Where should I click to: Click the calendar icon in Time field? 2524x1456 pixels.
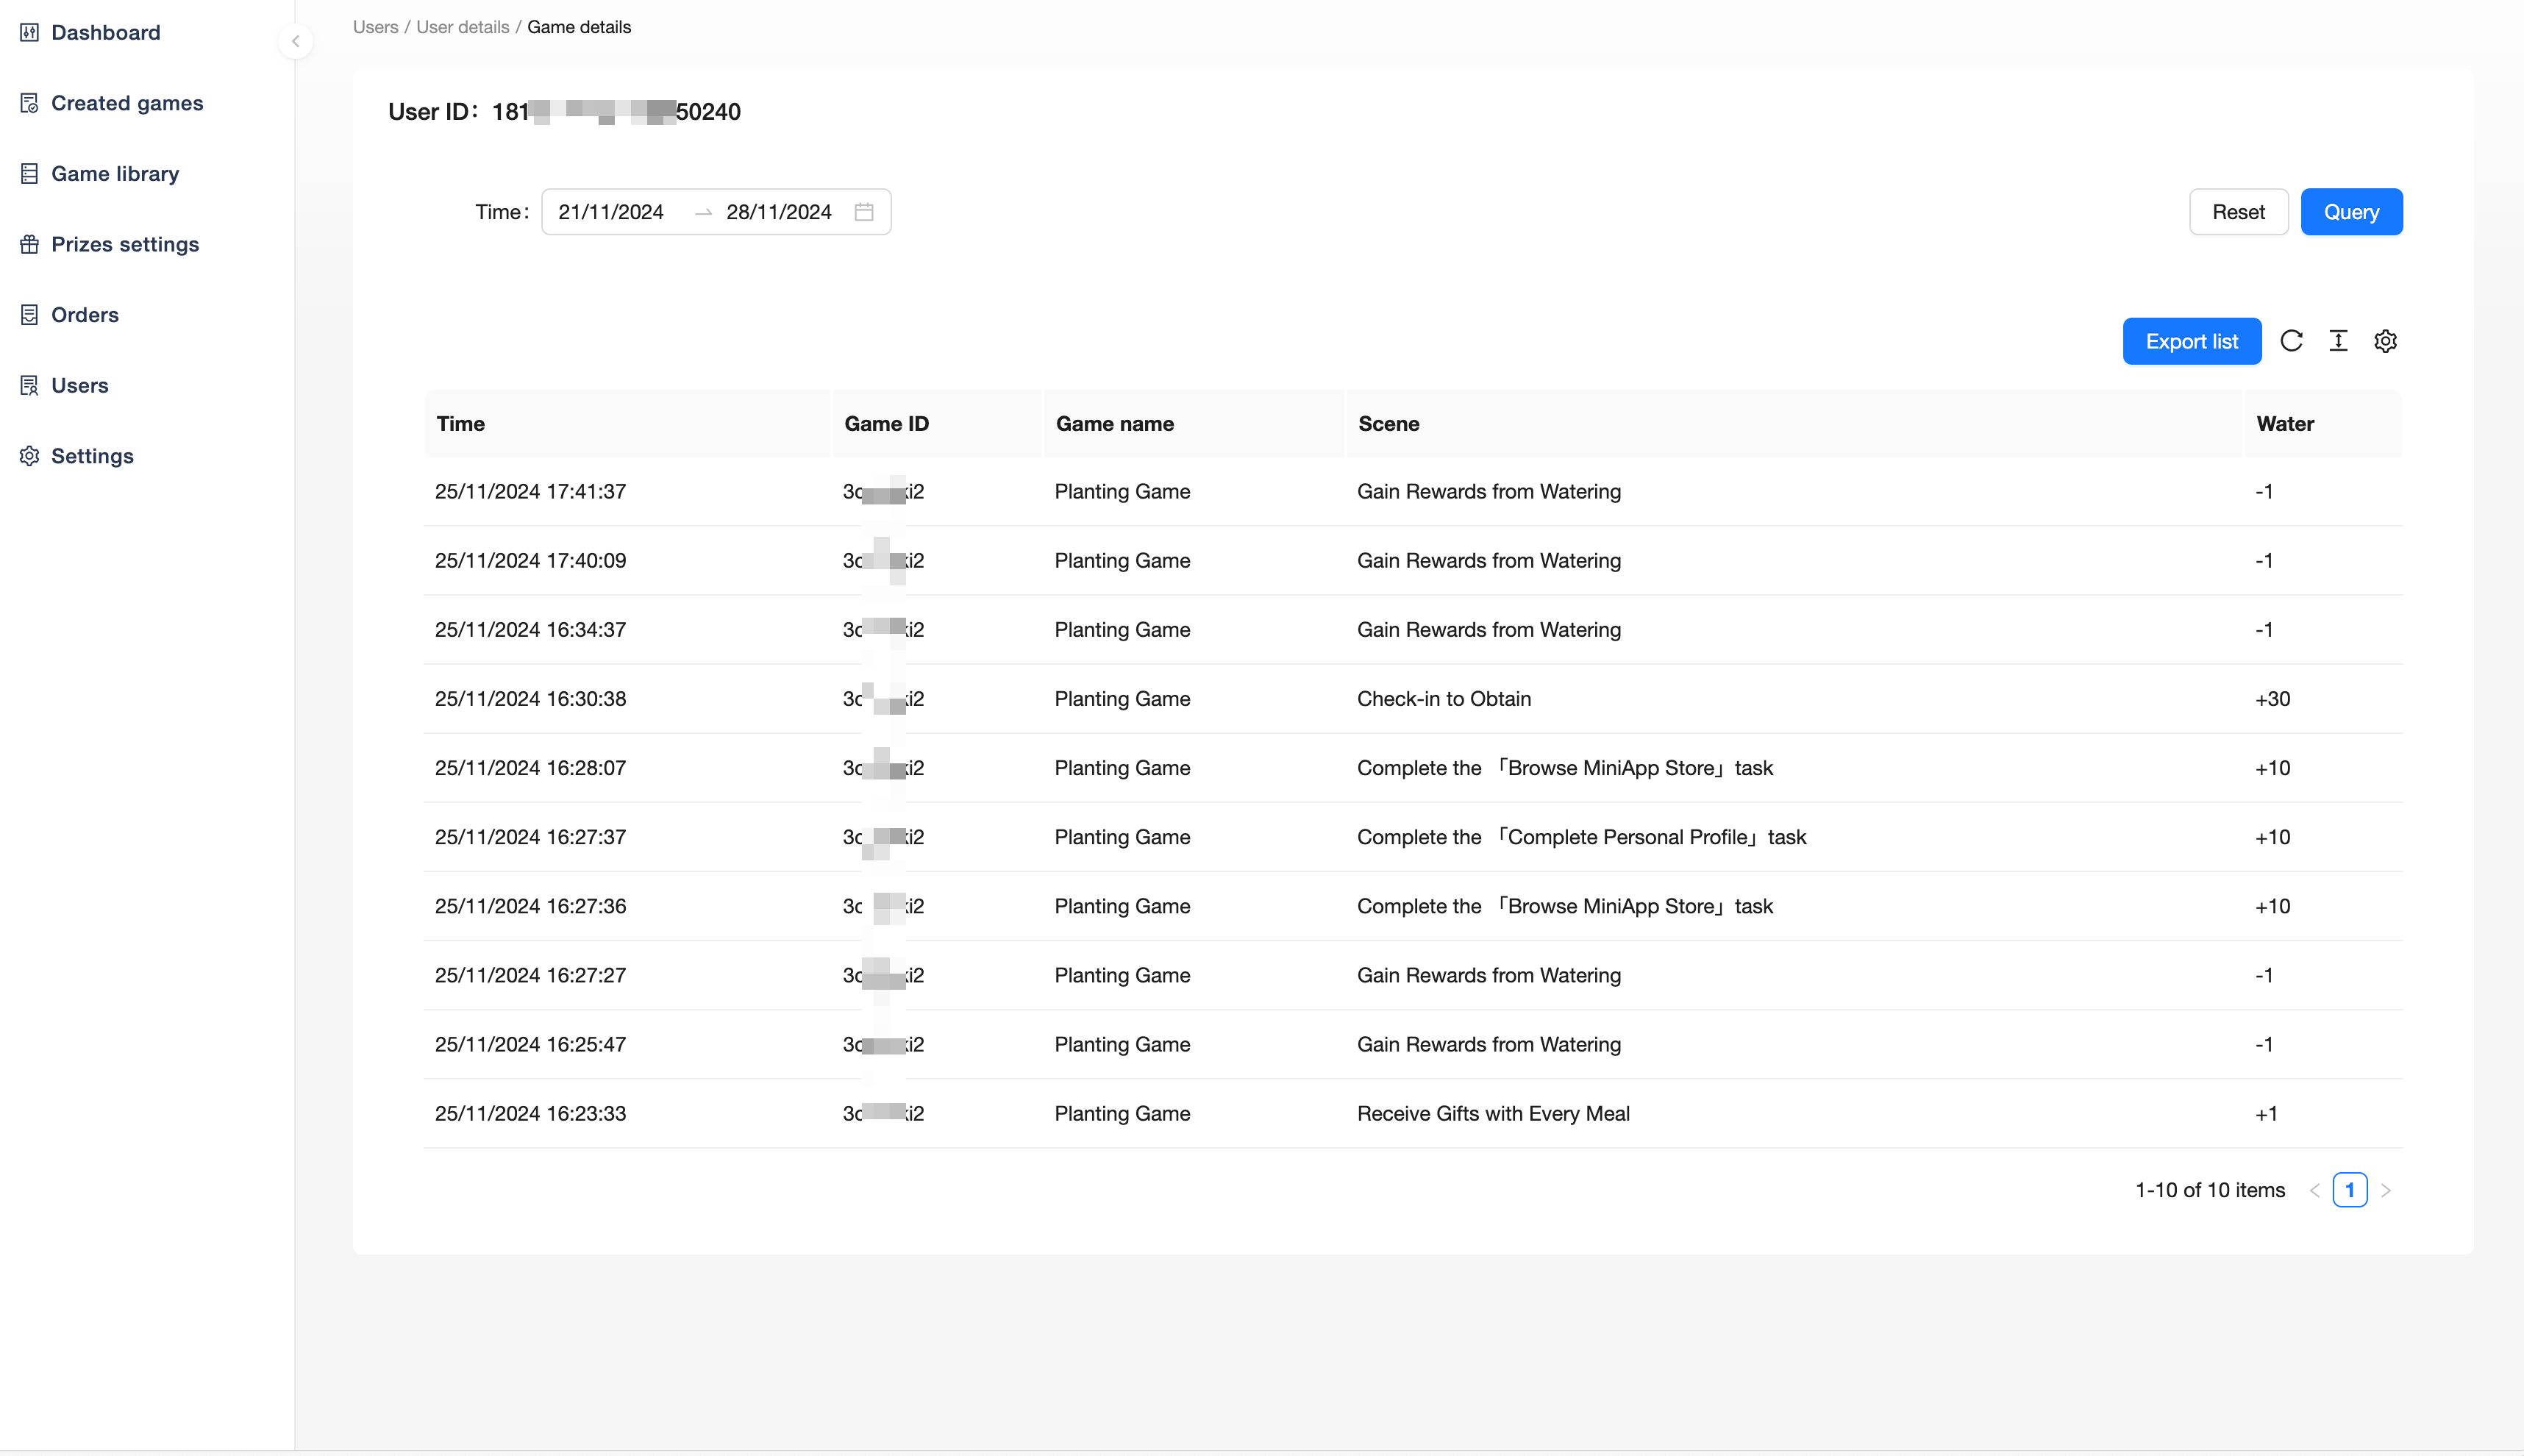(x=864, y=212)
